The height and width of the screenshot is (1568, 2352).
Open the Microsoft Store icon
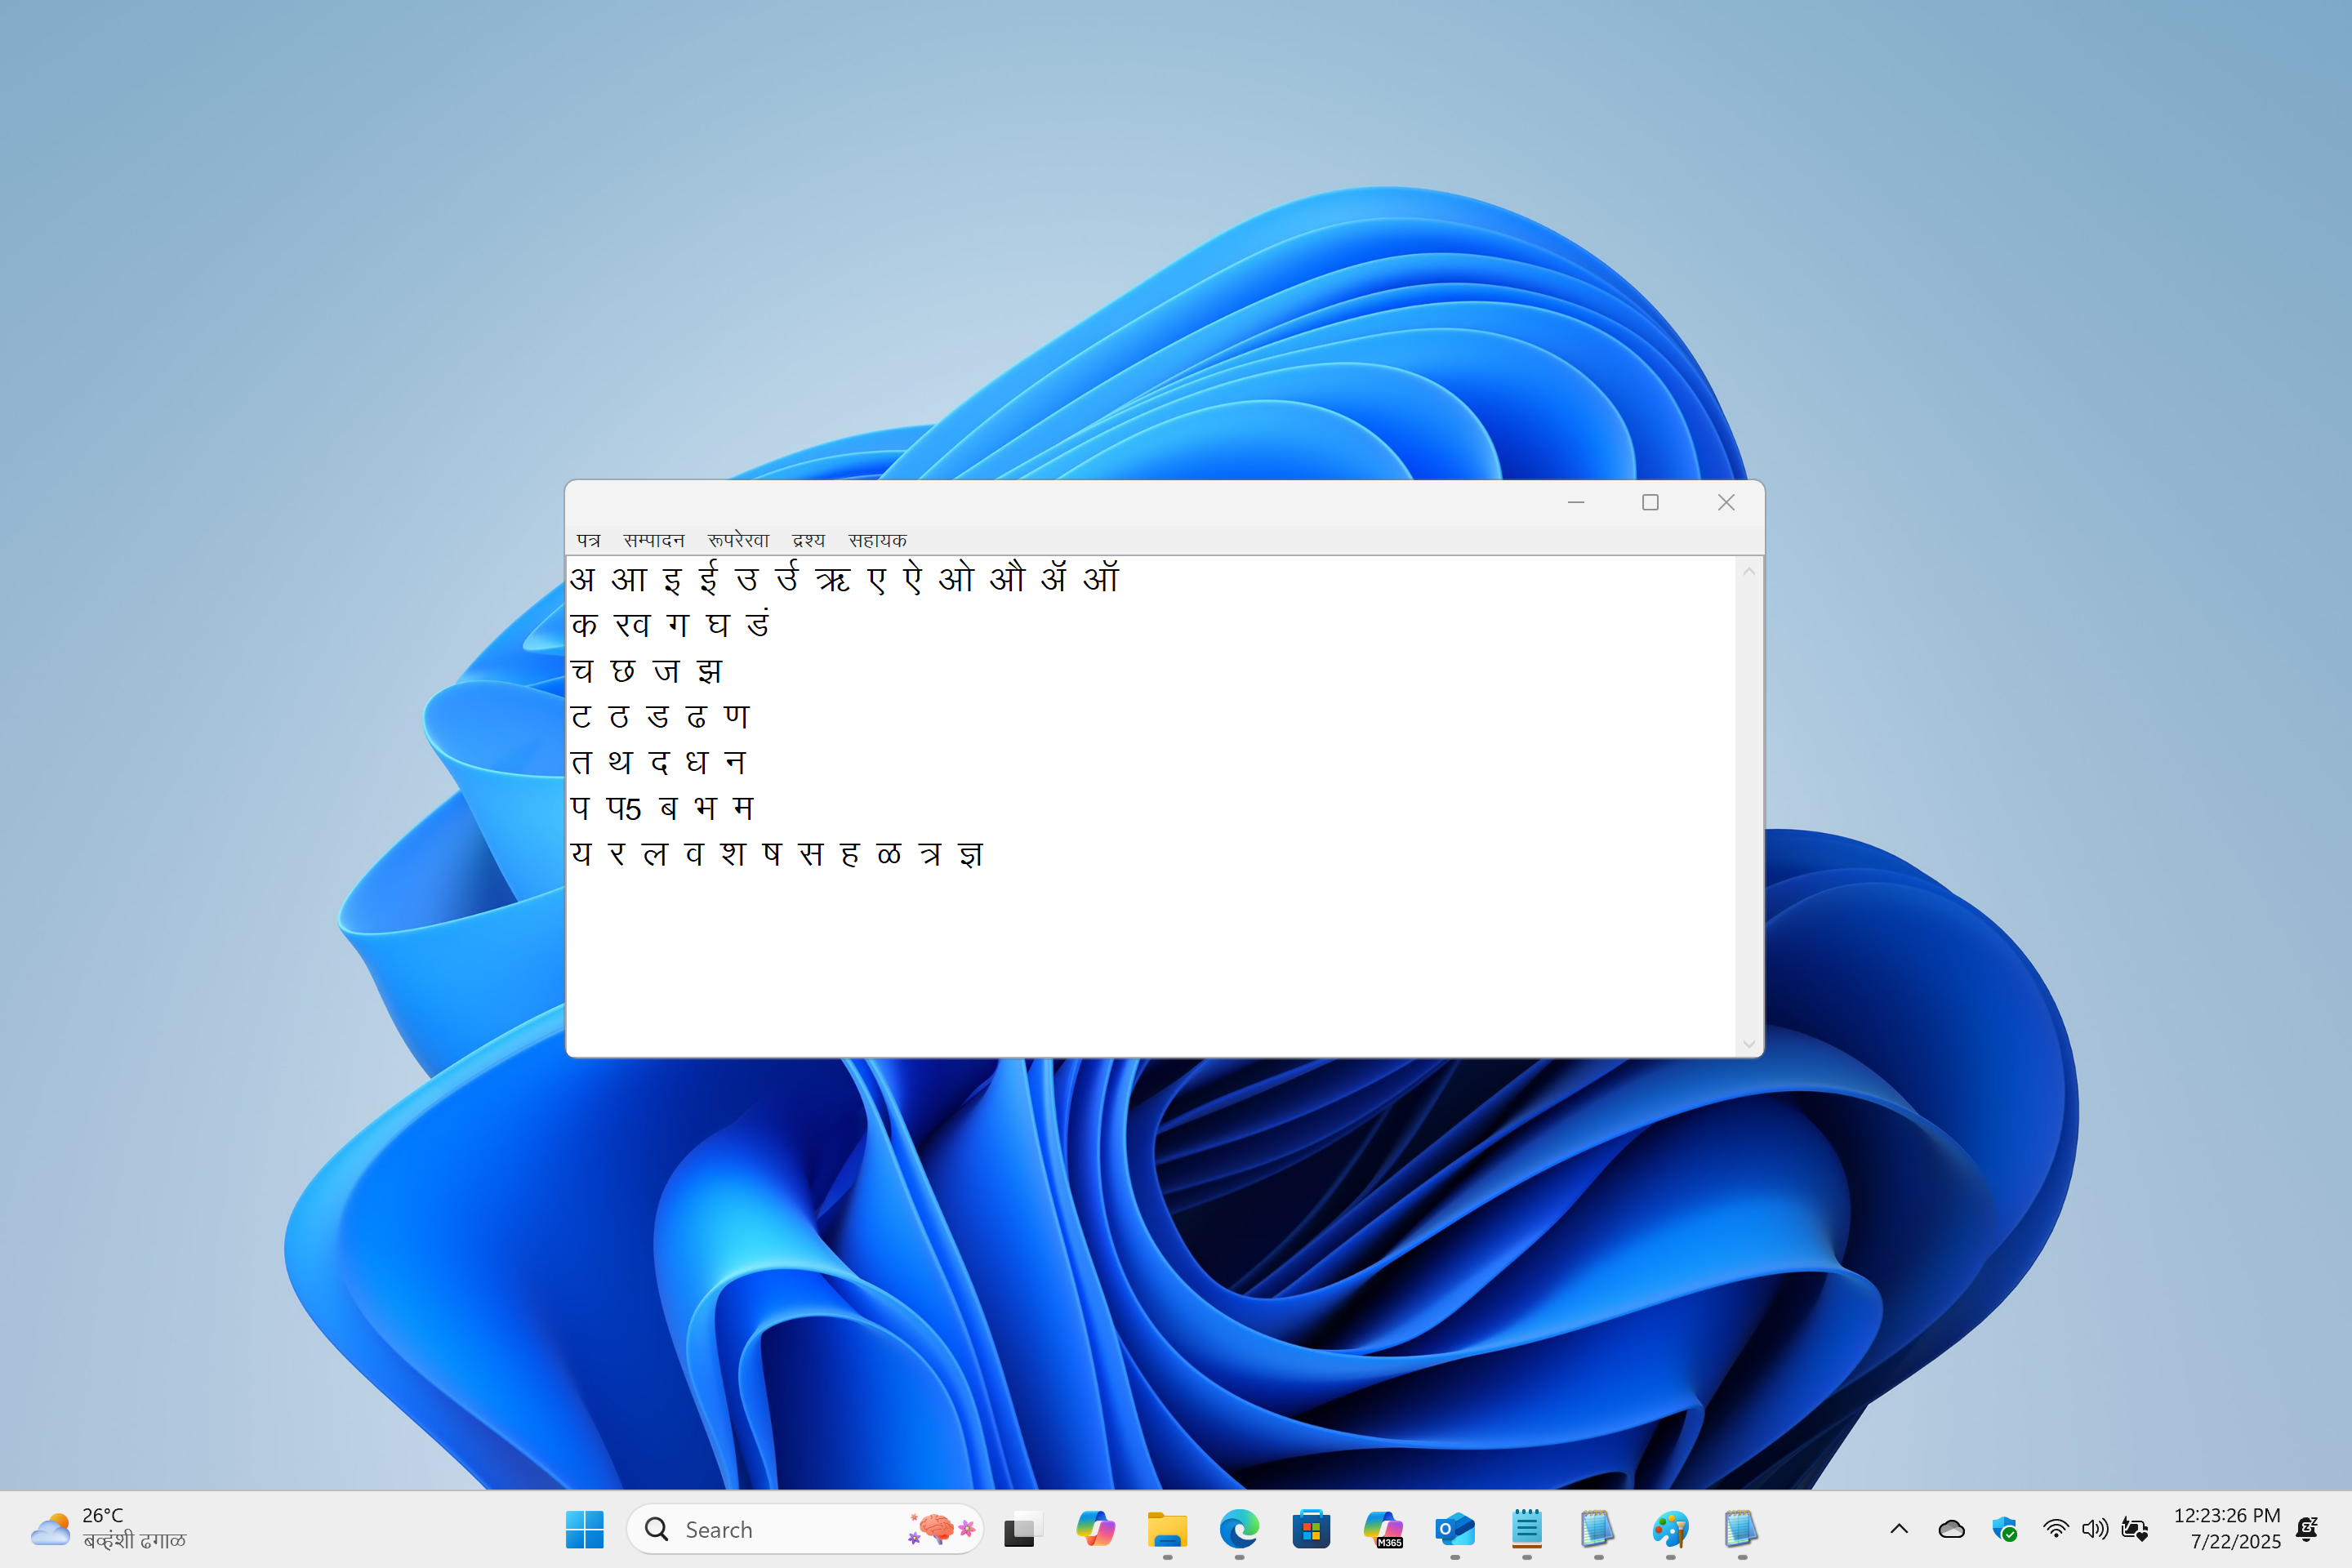point(1311,1529)
